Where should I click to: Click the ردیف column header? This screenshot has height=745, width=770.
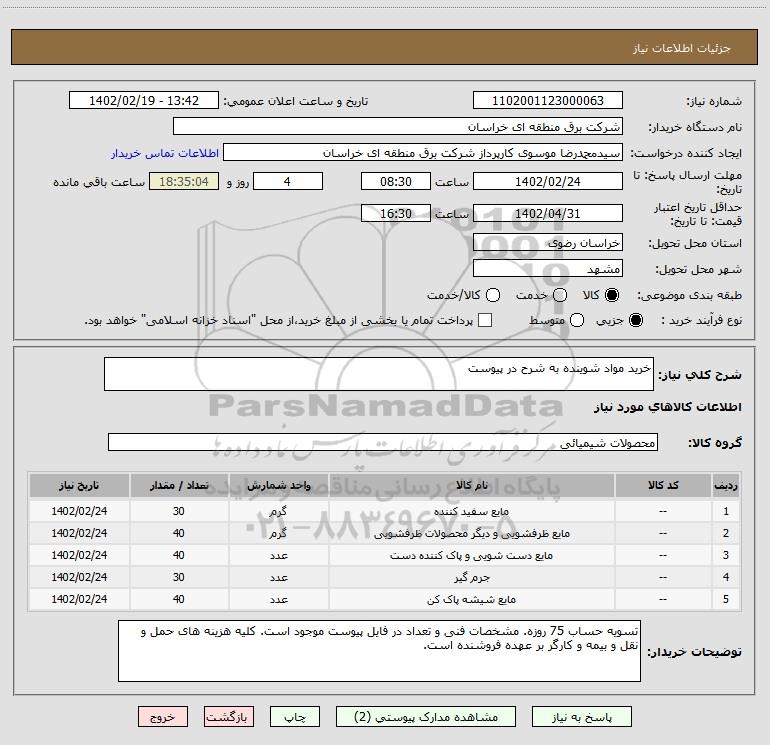[x=726, y=486]
